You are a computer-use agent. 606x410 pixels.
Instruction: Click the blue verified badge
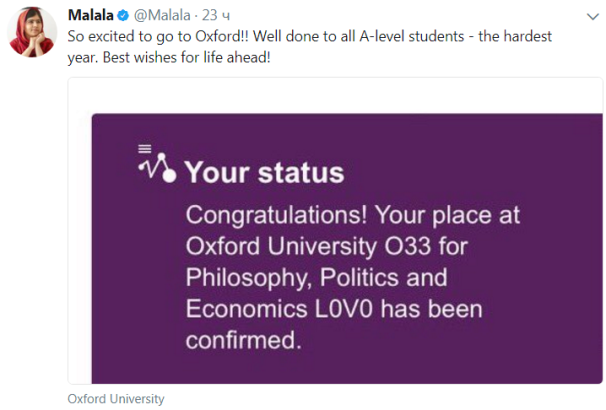[x=121, y=15]
